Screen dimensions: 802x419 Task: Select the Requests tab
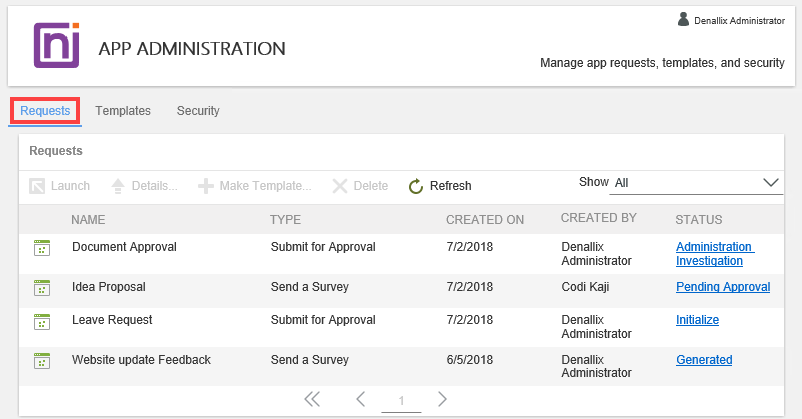[x=45, y=111]
